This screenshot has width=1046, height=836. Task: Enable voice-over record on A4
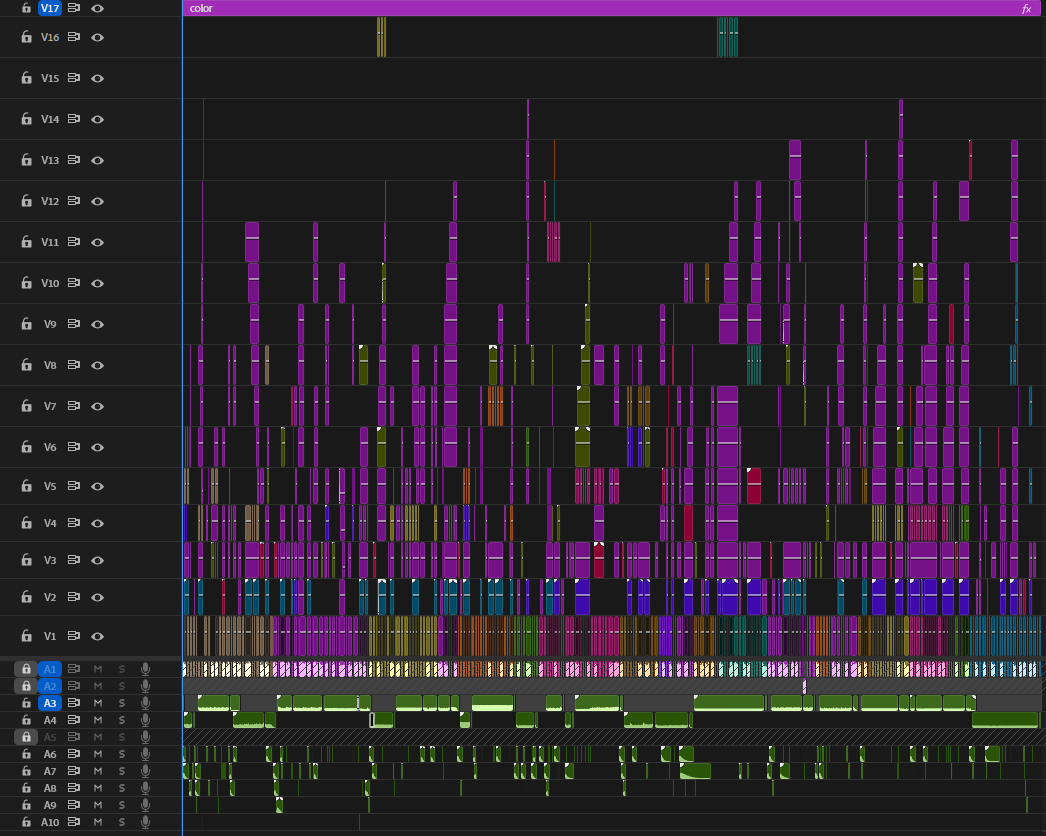[x=145, y=720]
